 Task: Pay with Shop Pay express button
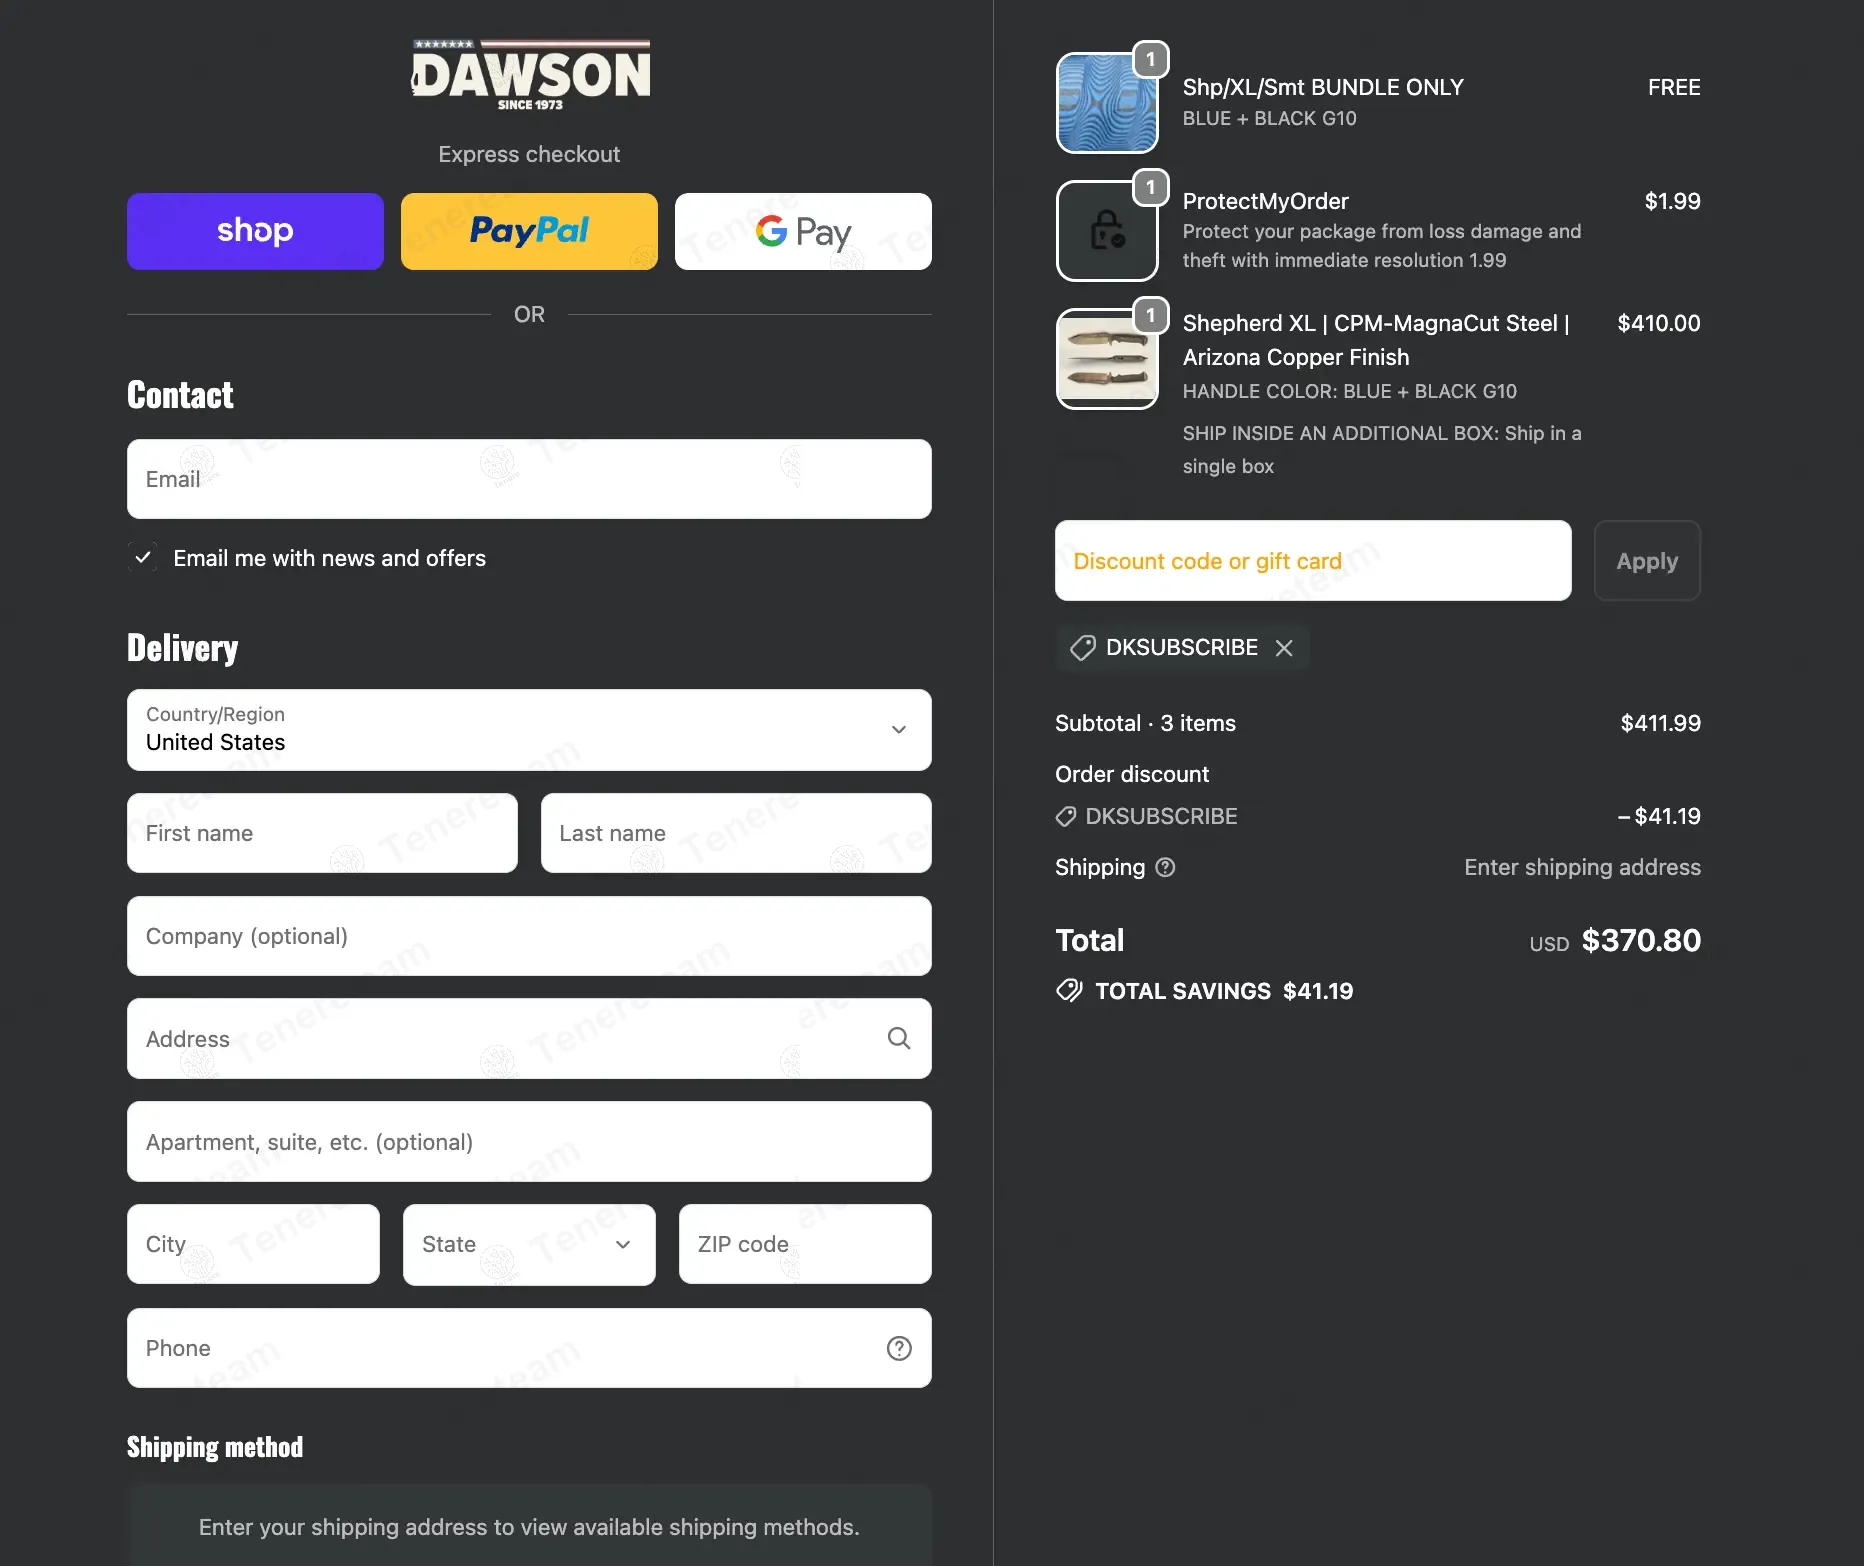[255, 231]
